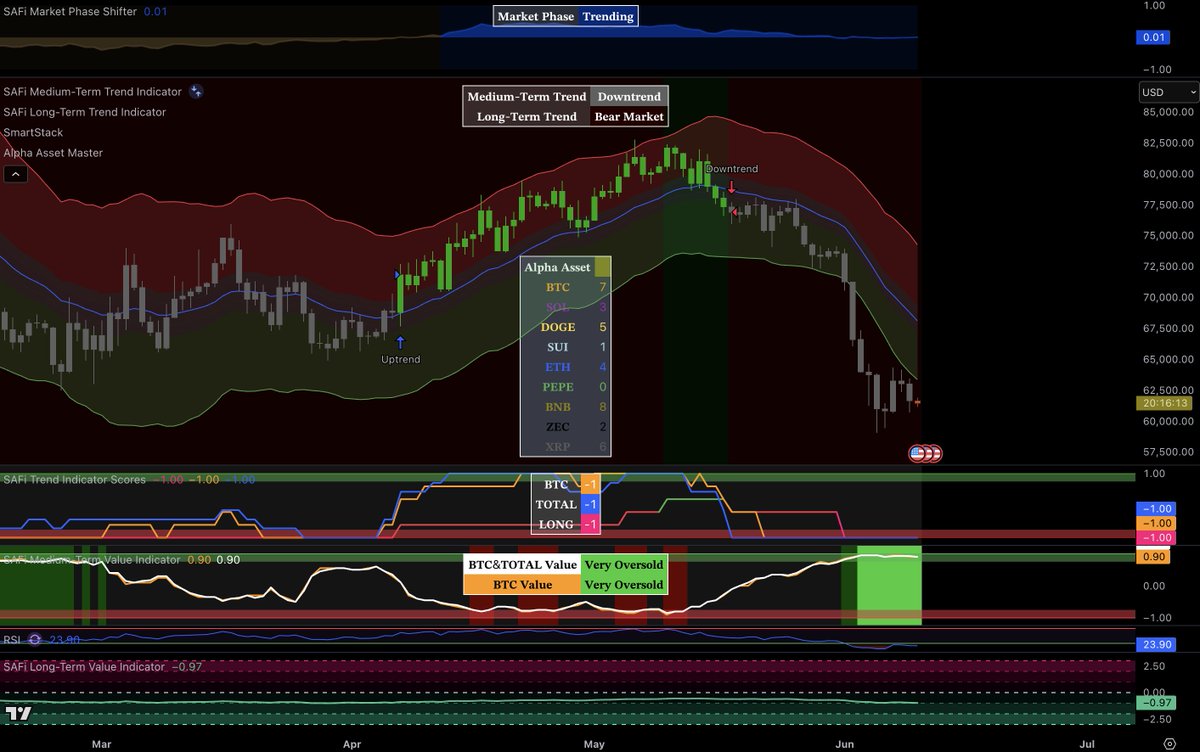Open the leftmost US flag economic event marker
The image size is (1200, 752).
pyautogui.click(x=917, y=453)
